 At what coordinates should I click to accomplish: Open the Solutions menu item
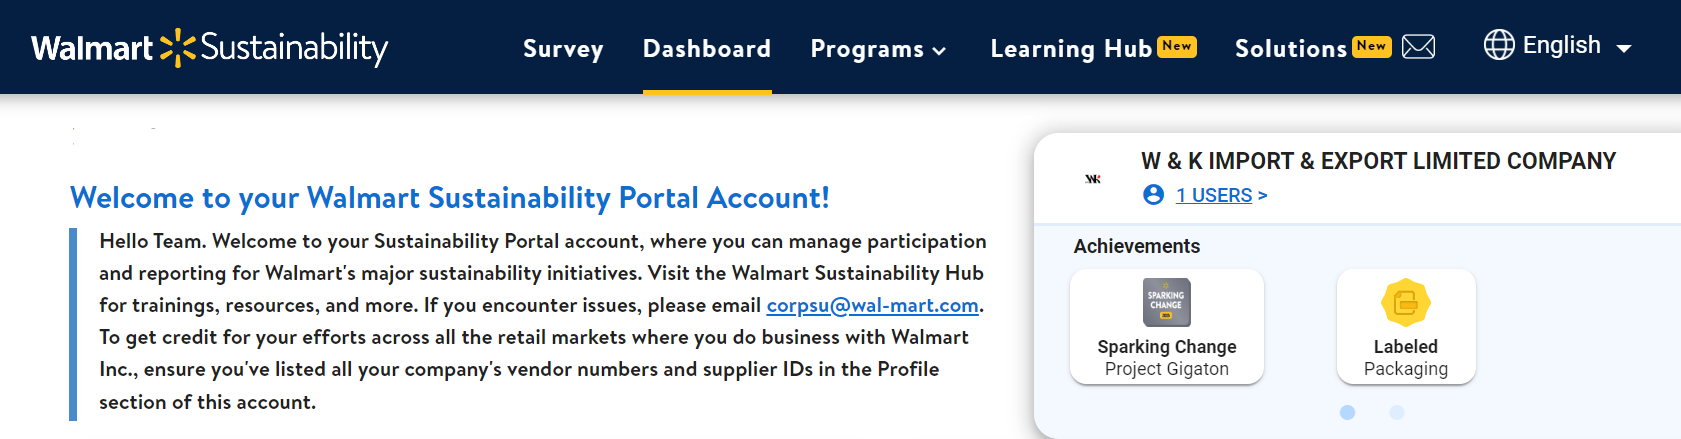pos(1291,49)
